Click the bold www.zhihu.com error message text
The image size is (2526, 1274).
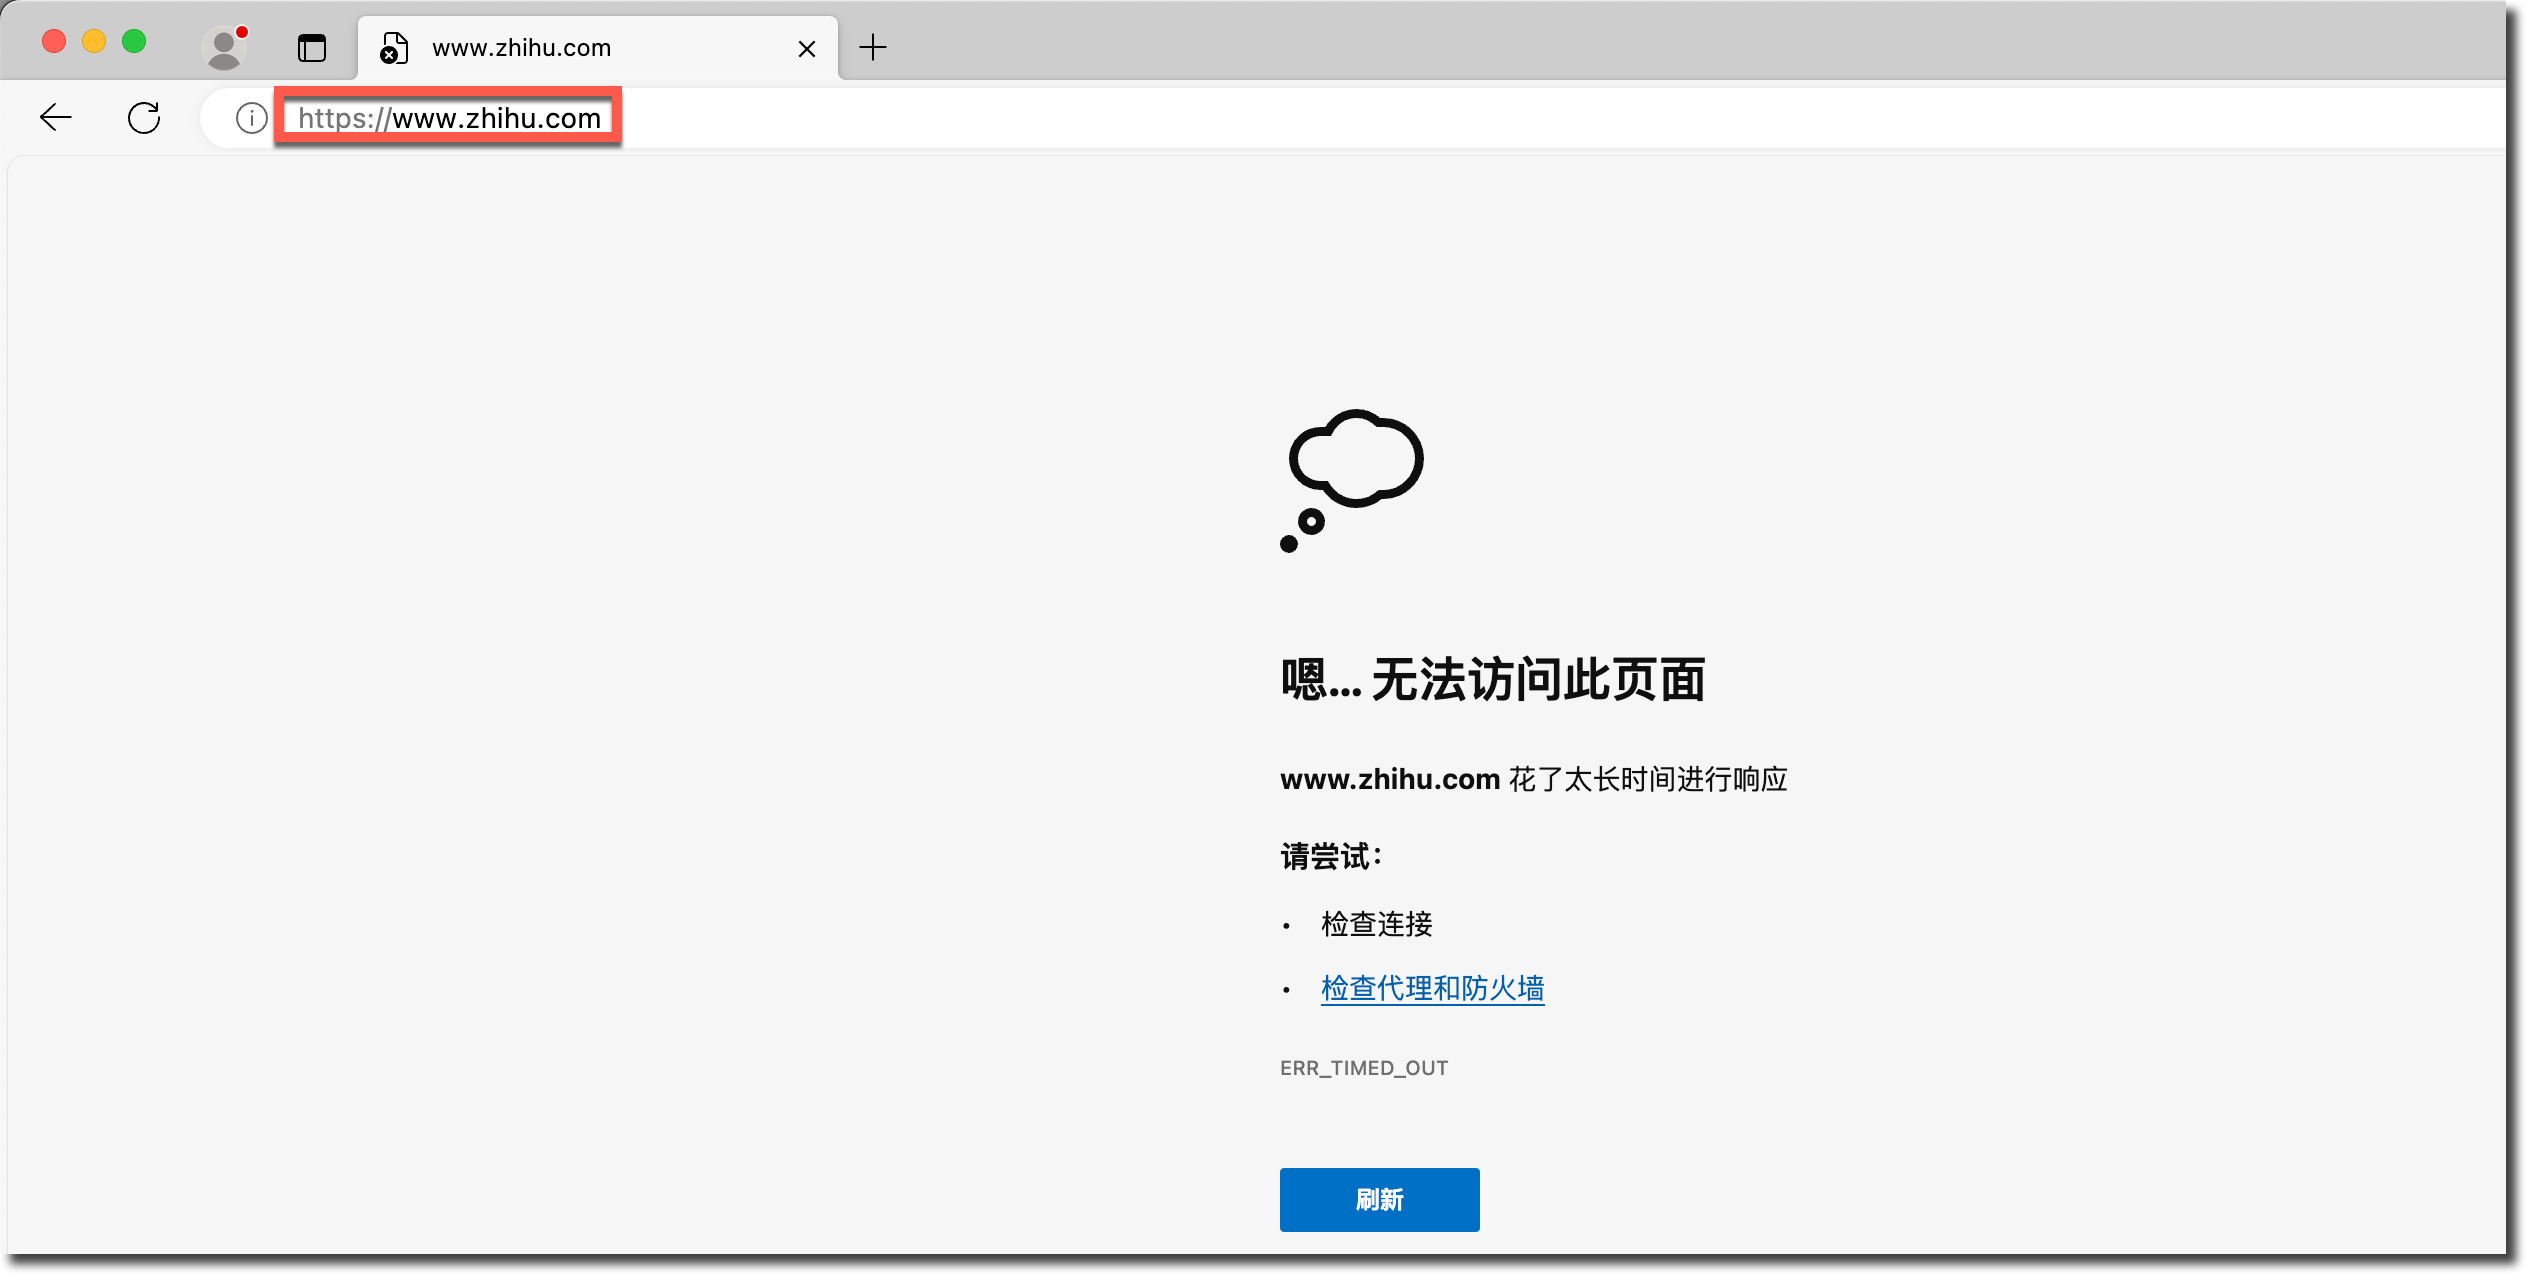(1390, 779)
